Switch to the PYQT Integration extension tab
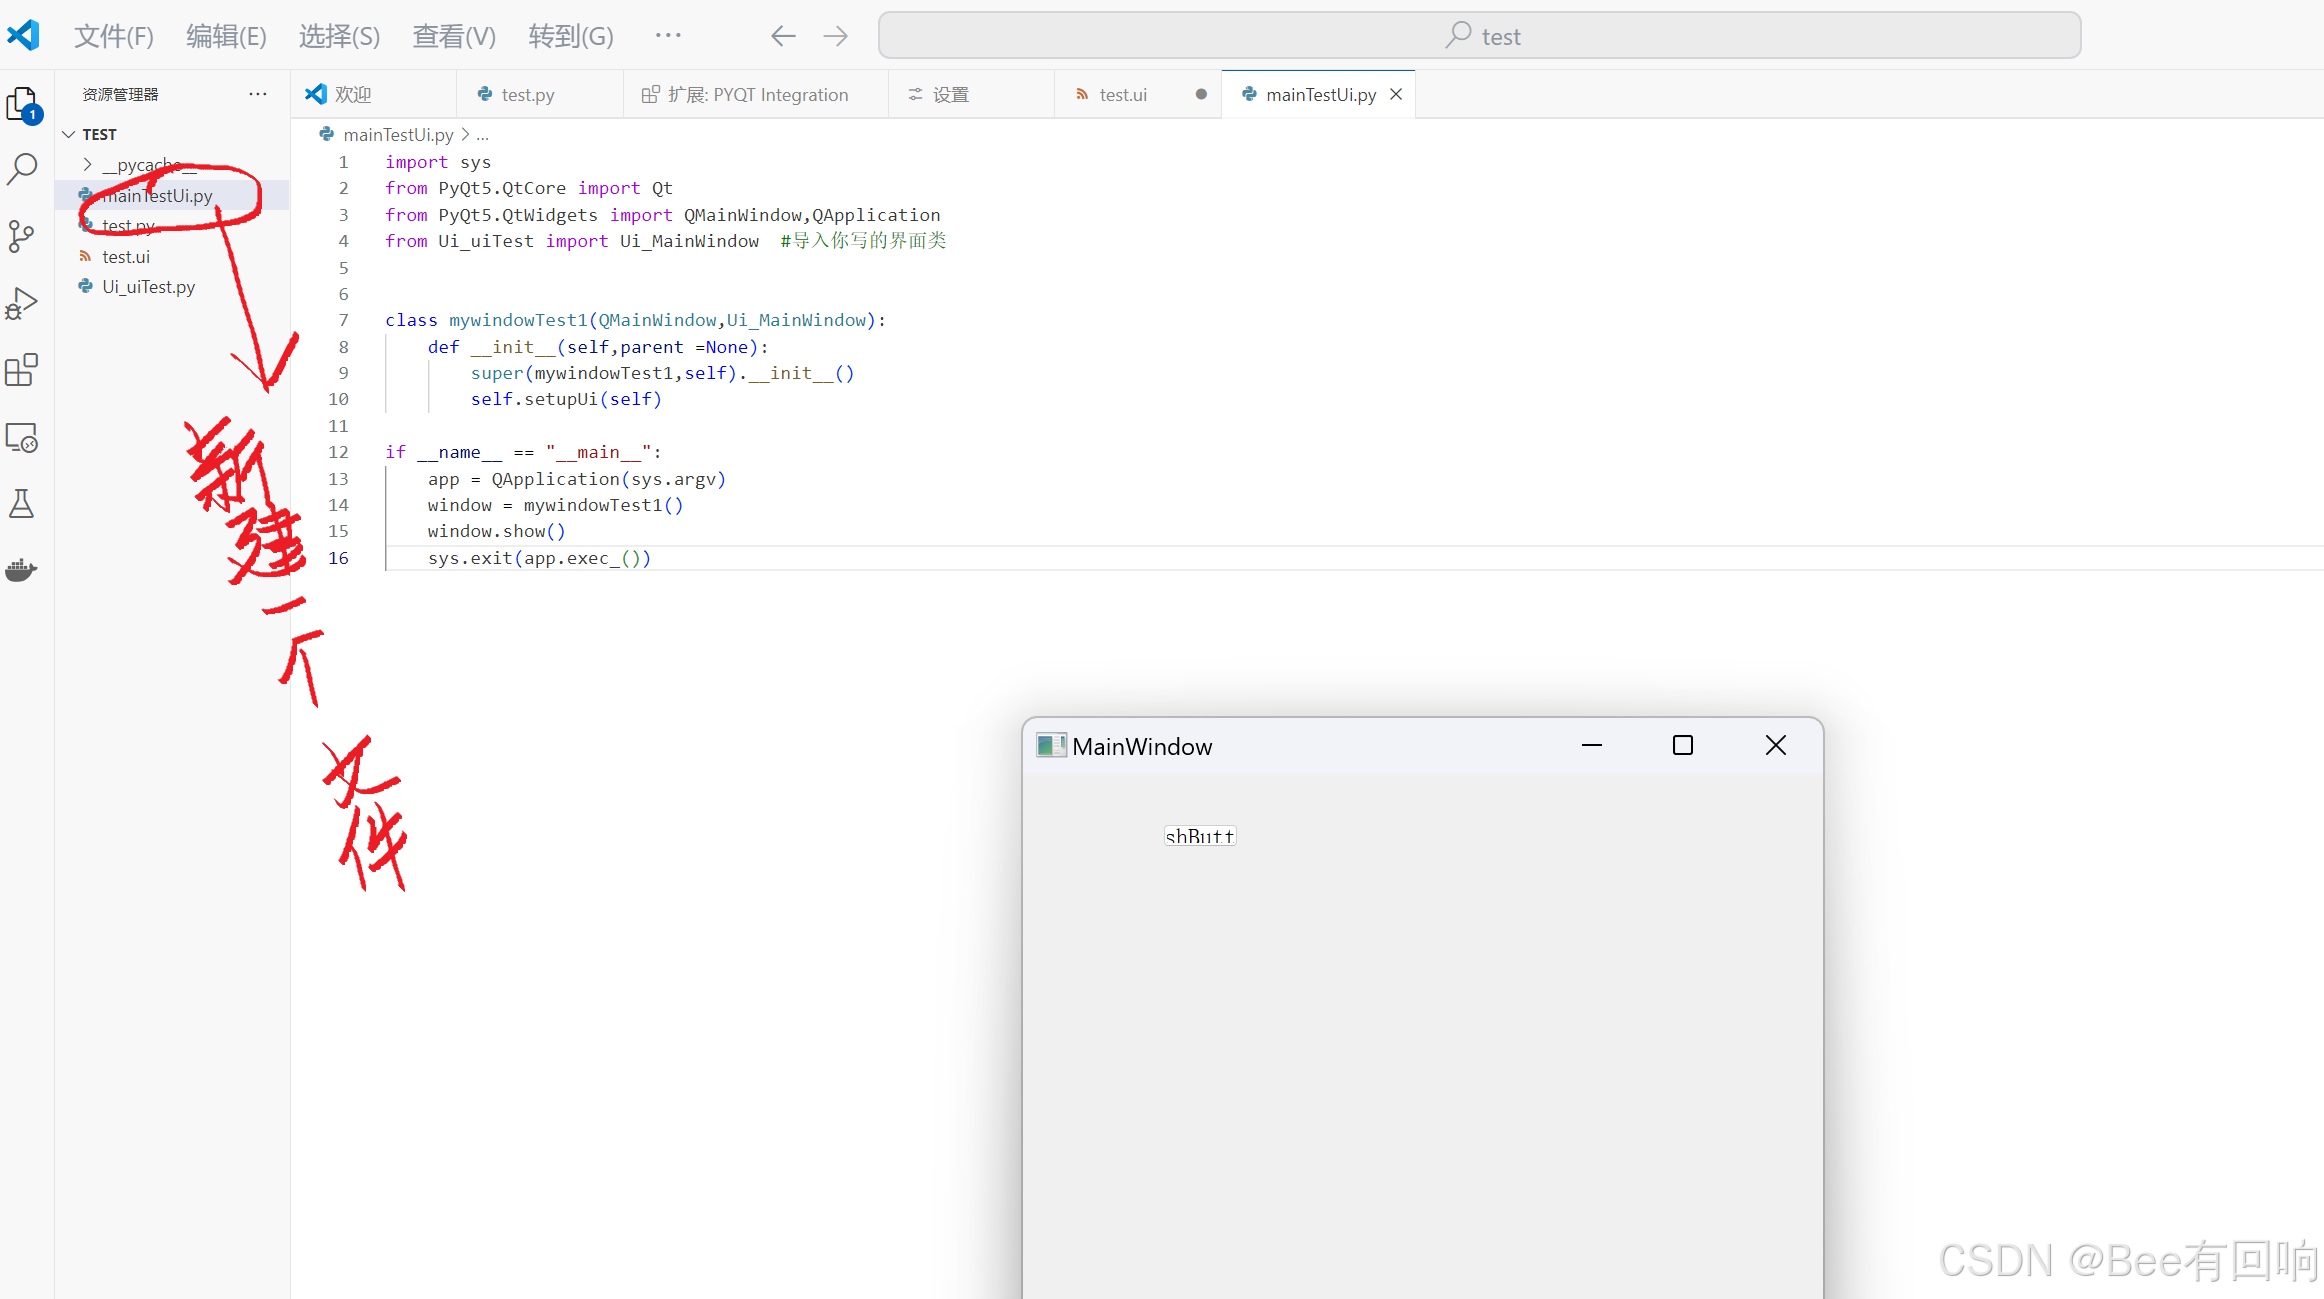The height and width of the screenshot is (1299, 2324). click(x=757, y=94)
